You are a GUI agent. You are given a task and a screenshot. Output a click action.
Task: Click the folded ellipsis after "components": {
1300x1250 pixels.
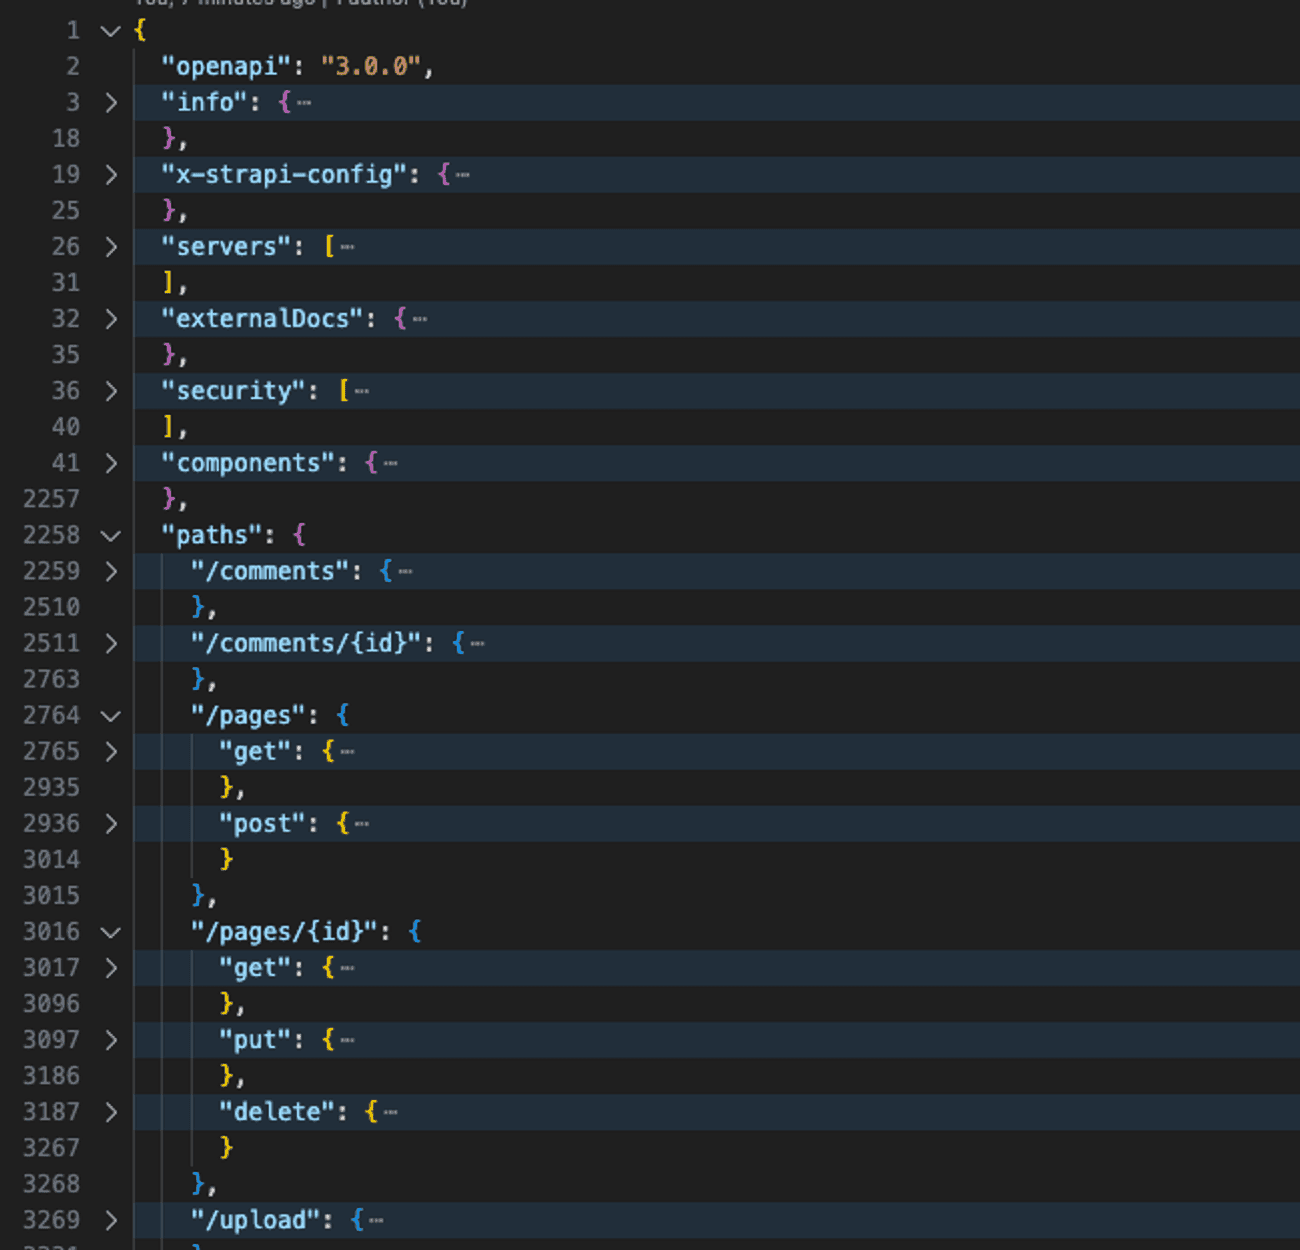coord(391,463)
